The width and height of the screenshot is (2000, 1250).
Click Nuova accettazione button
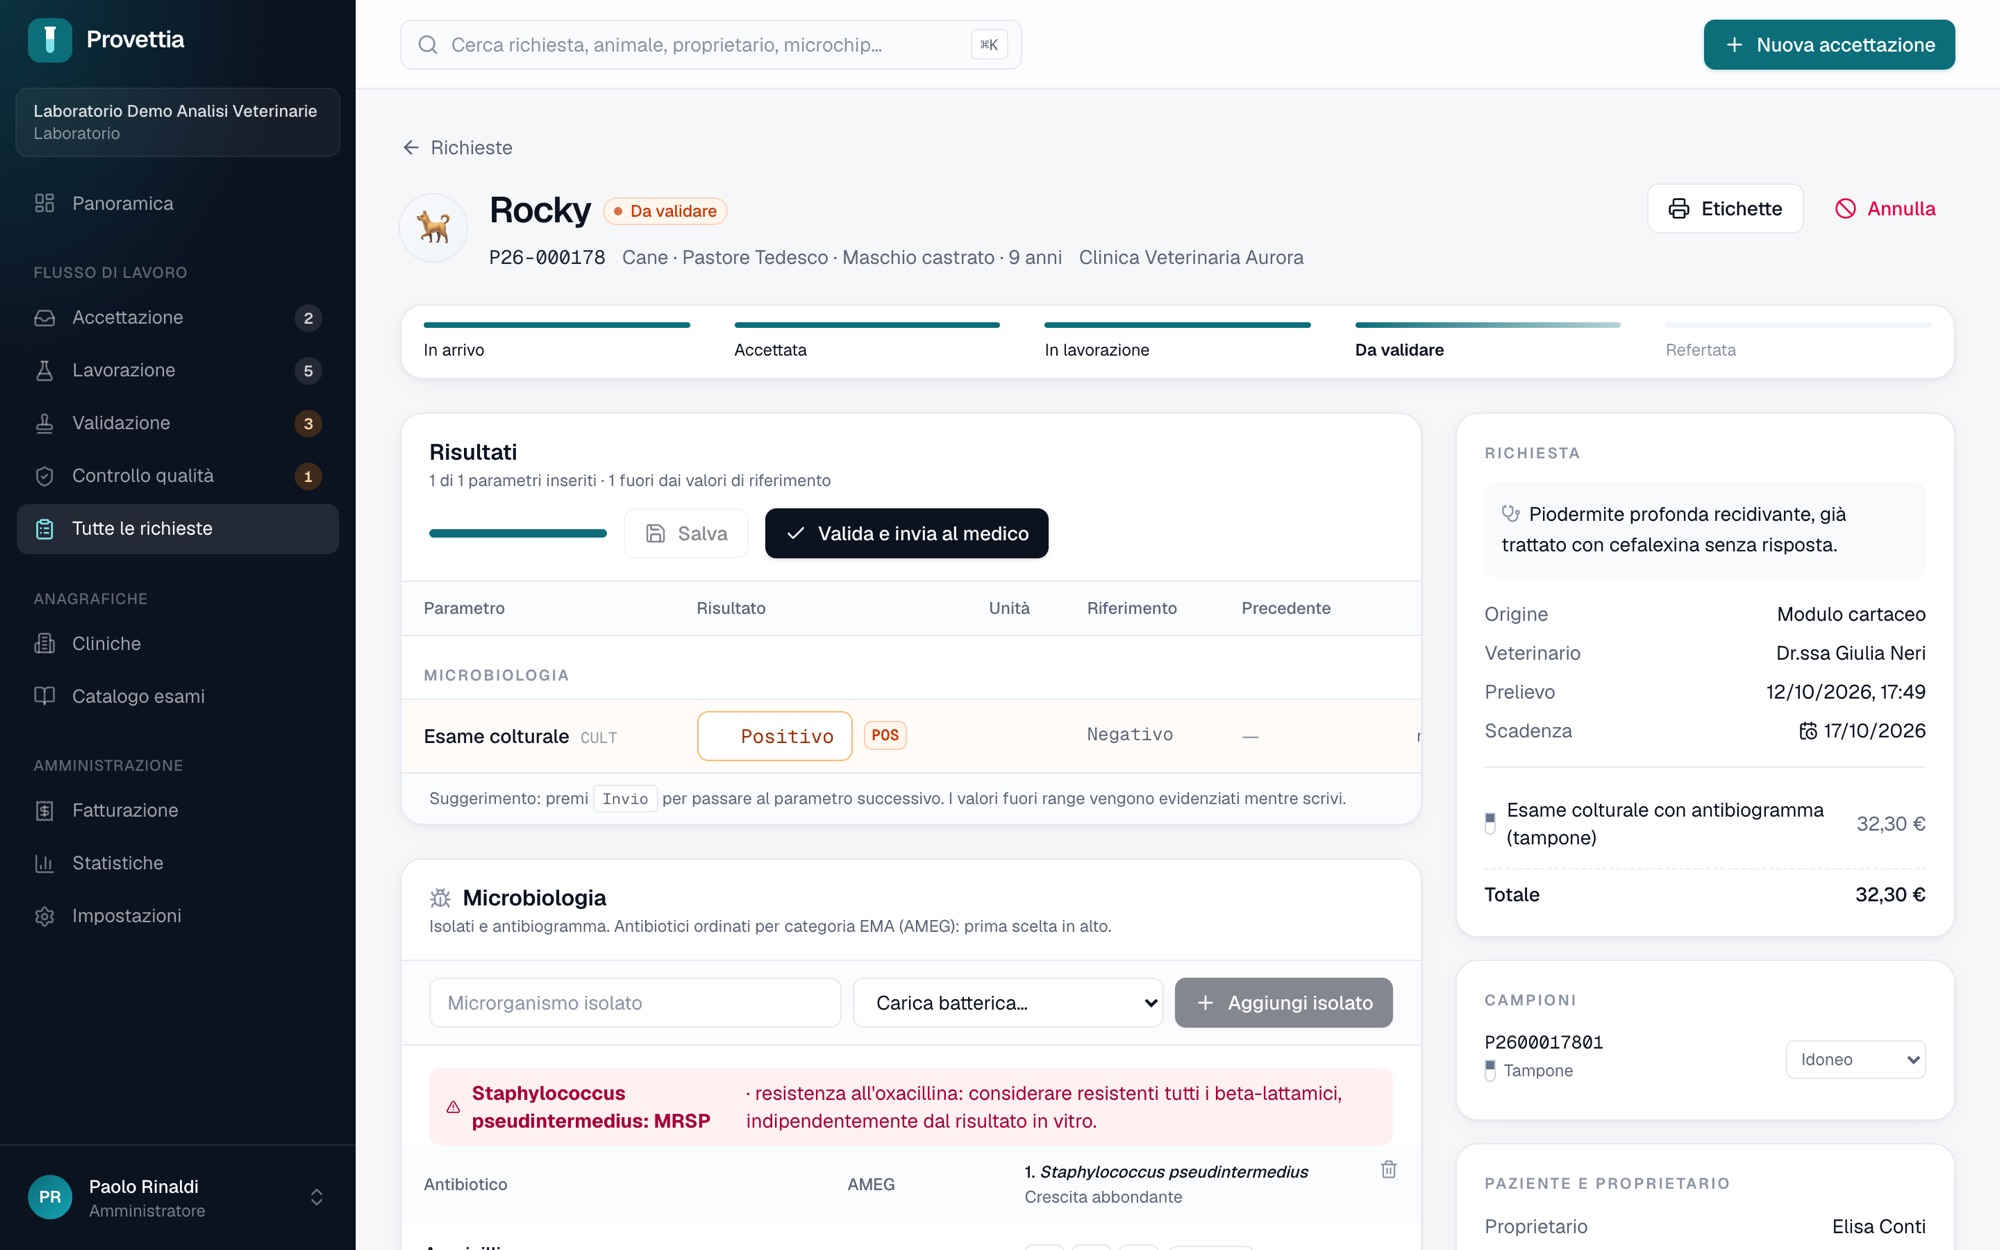point(1829,45)
